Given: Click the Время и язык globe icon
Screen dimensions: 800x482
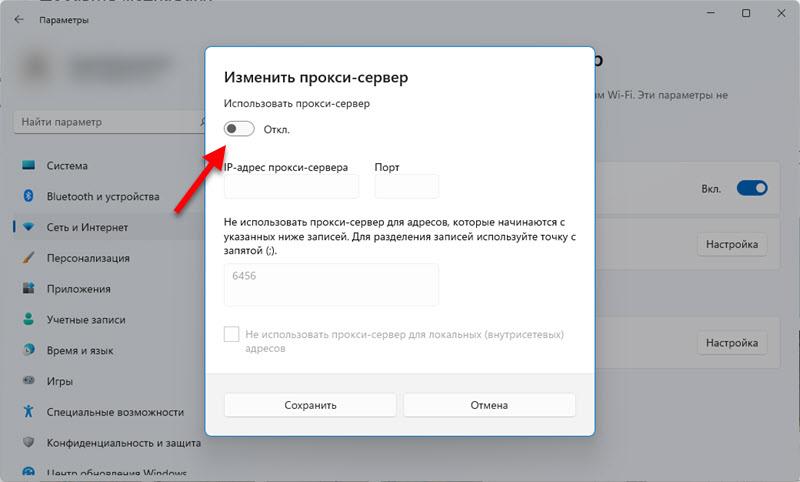Looking at the screenshot, I should pos(29,350).
